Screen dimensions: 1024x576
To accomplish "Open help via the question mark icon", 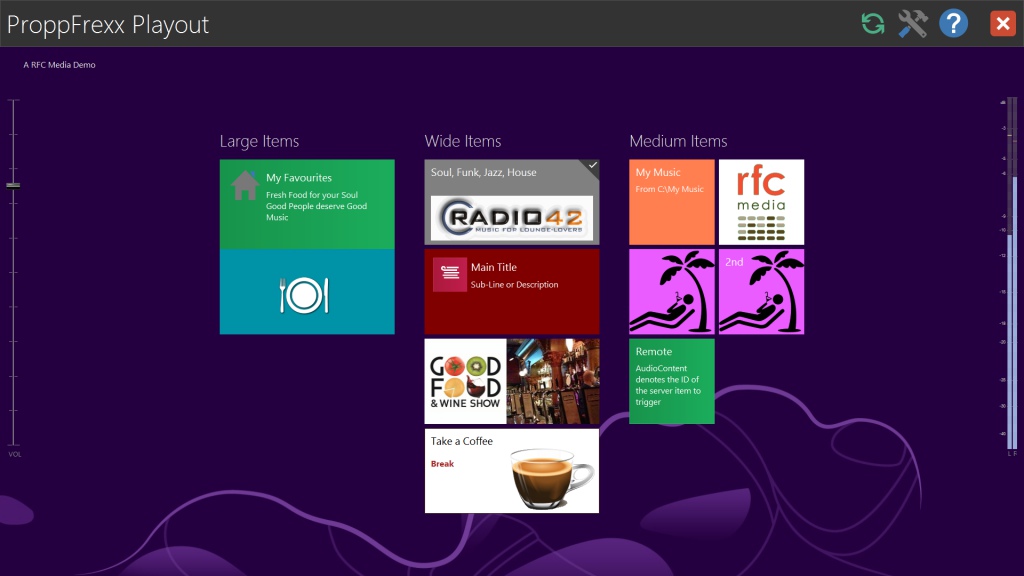I will (x=953, y=23).
